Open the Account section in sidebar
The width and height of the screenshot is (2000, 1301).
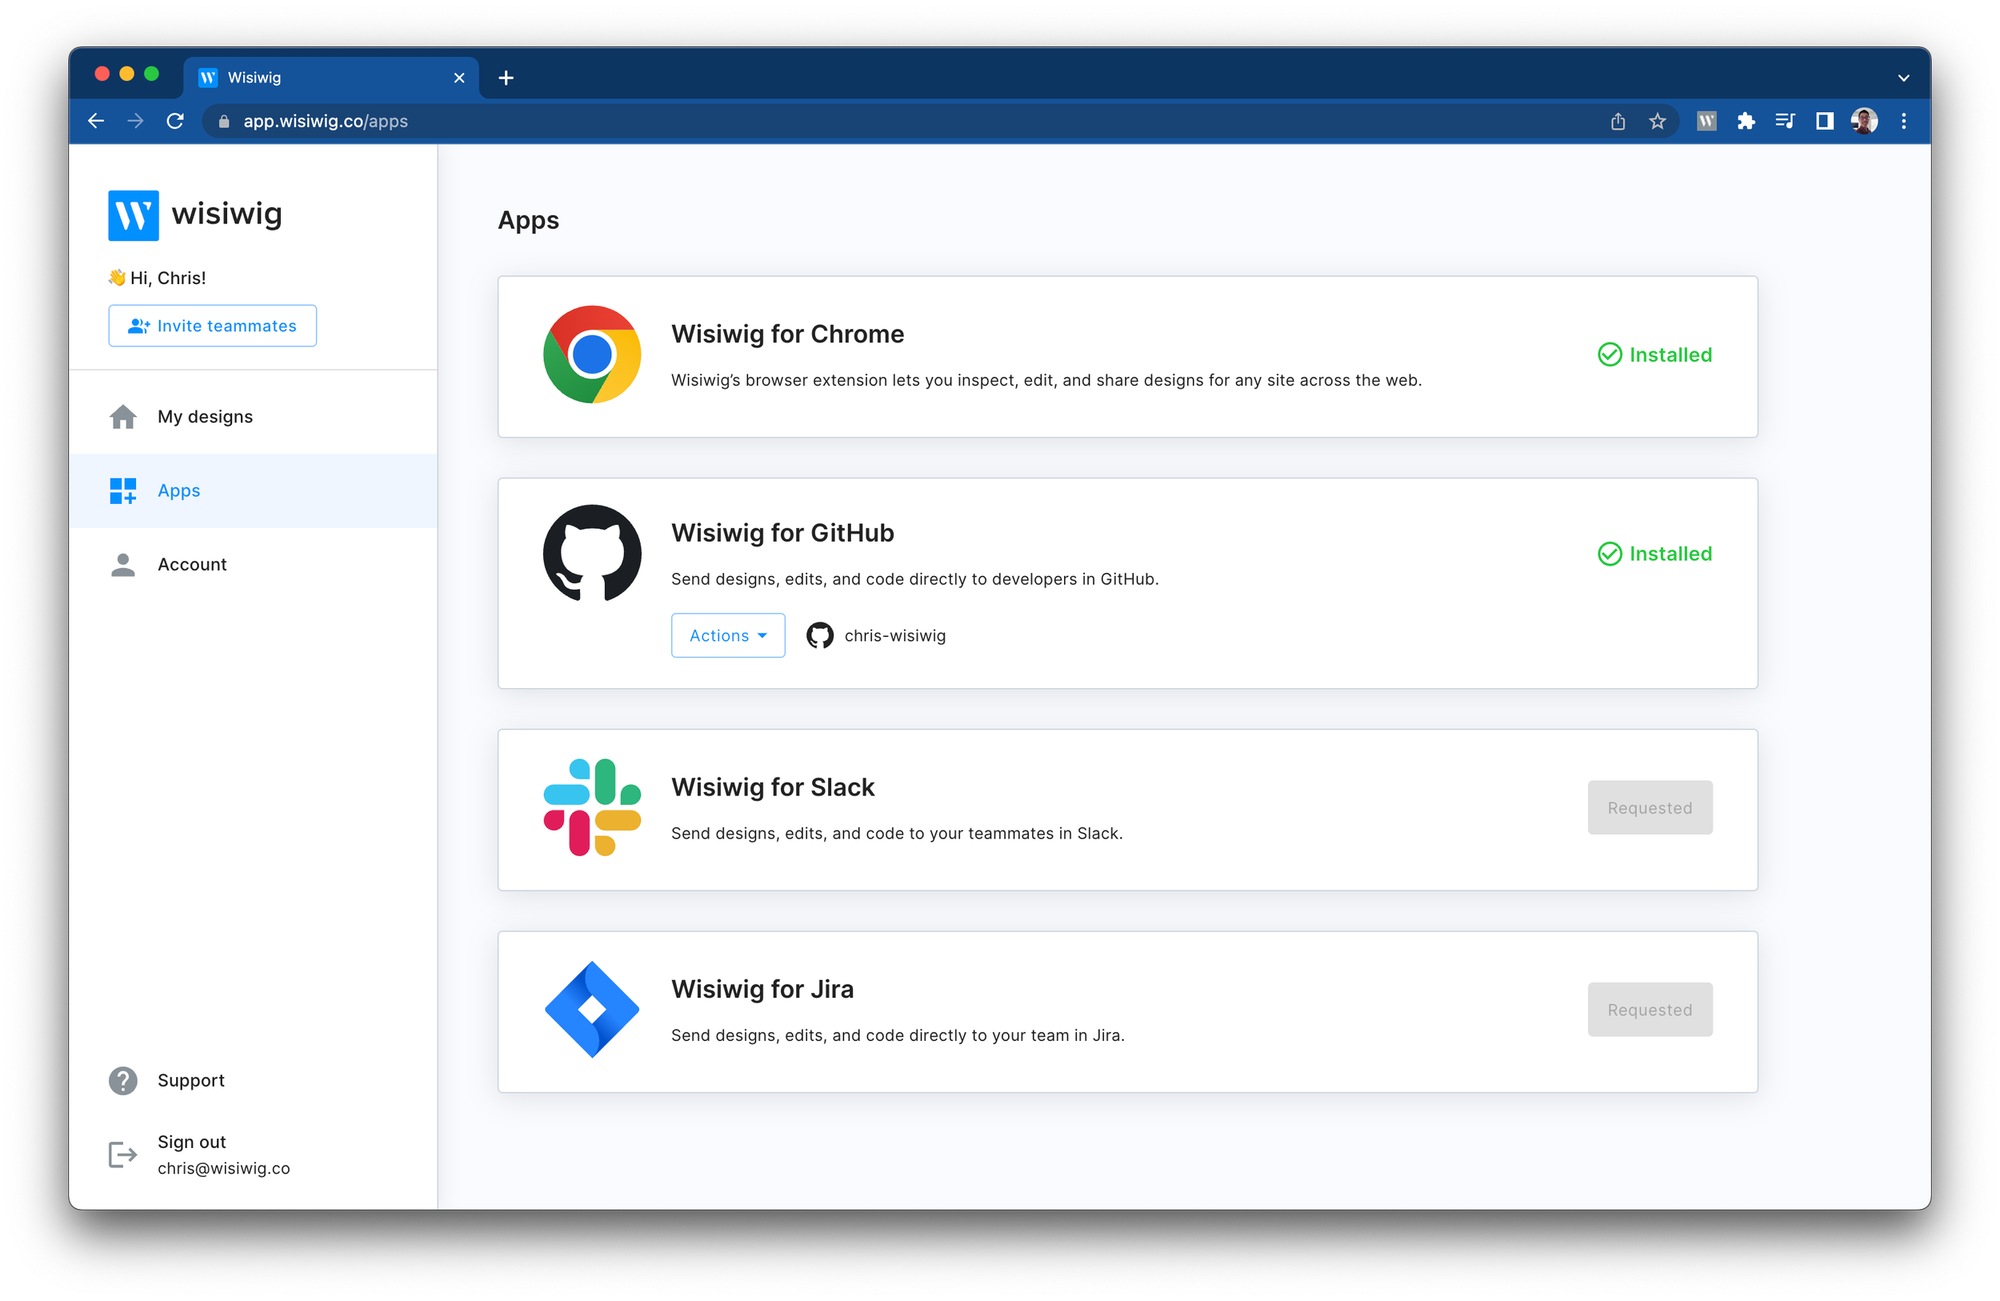(x=192, y=564)
